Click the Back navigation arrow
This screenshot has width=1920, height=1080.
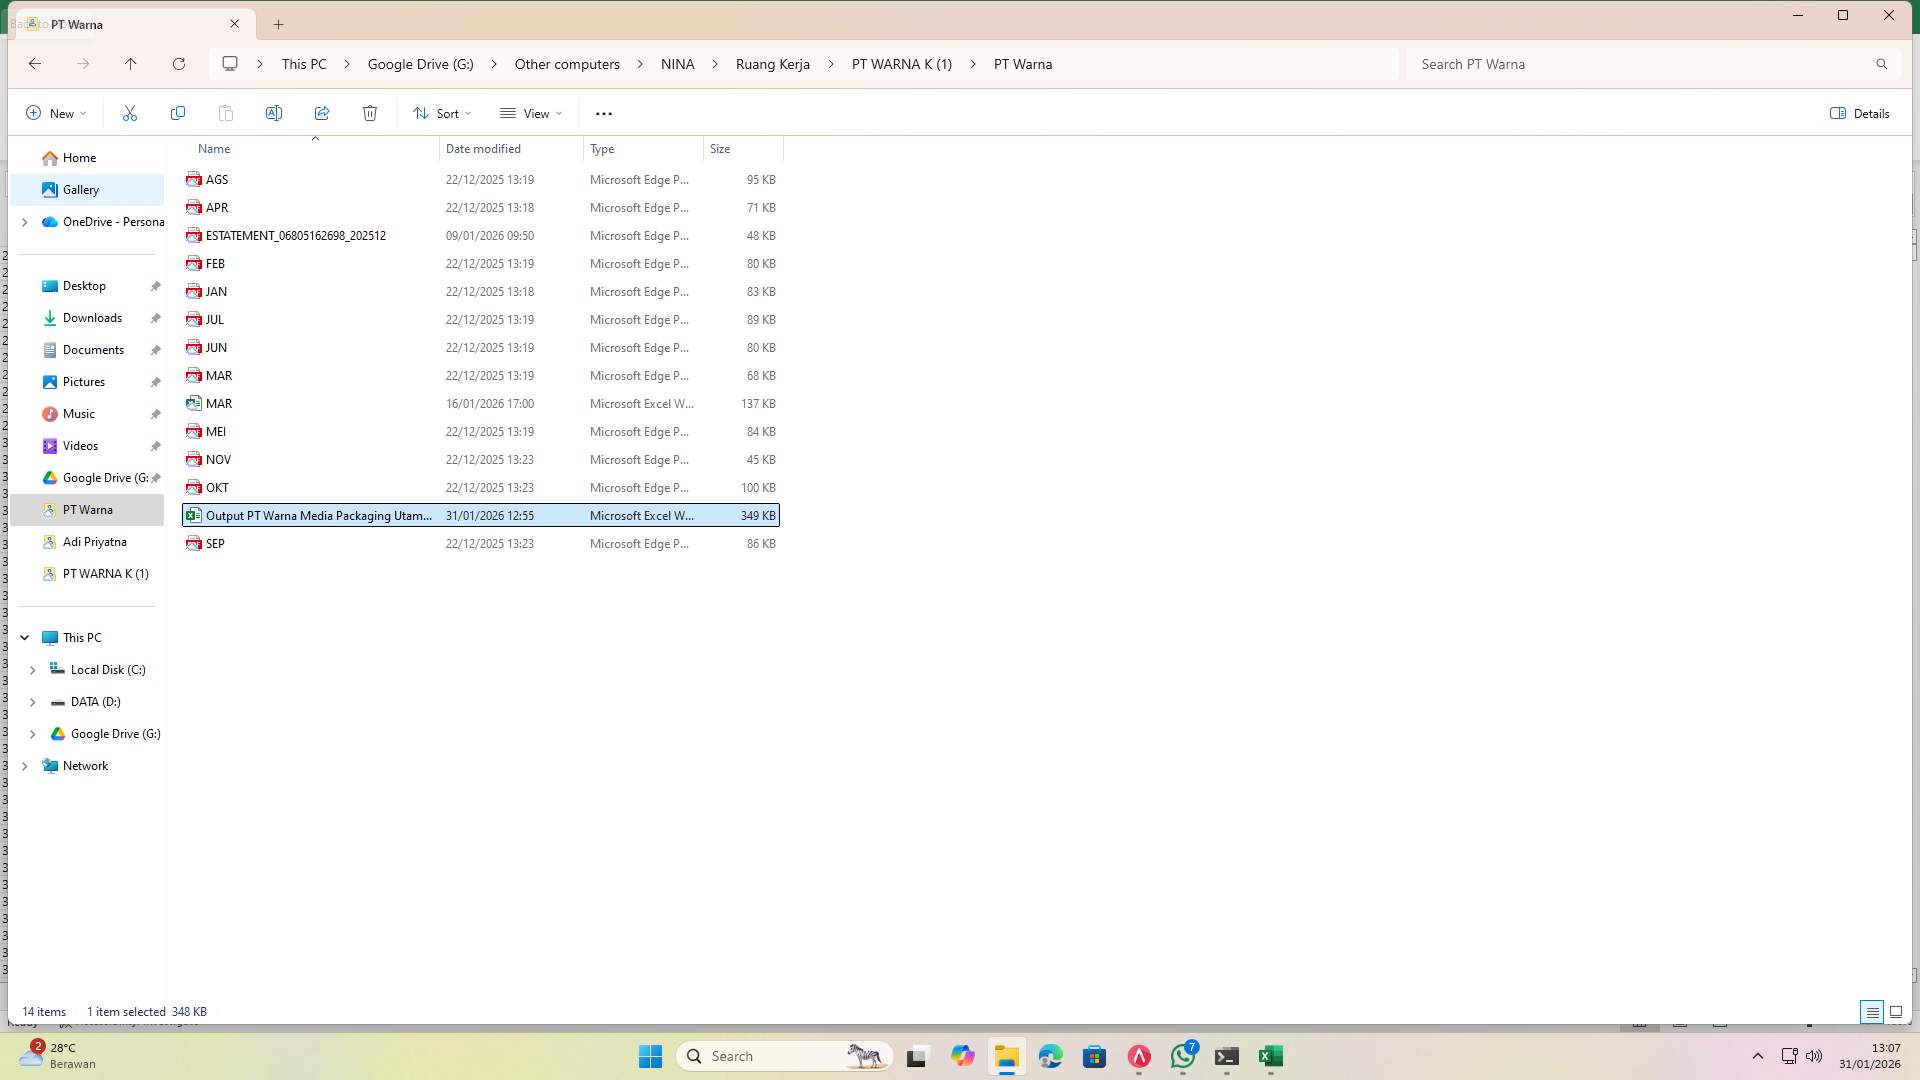coord(36,63)
